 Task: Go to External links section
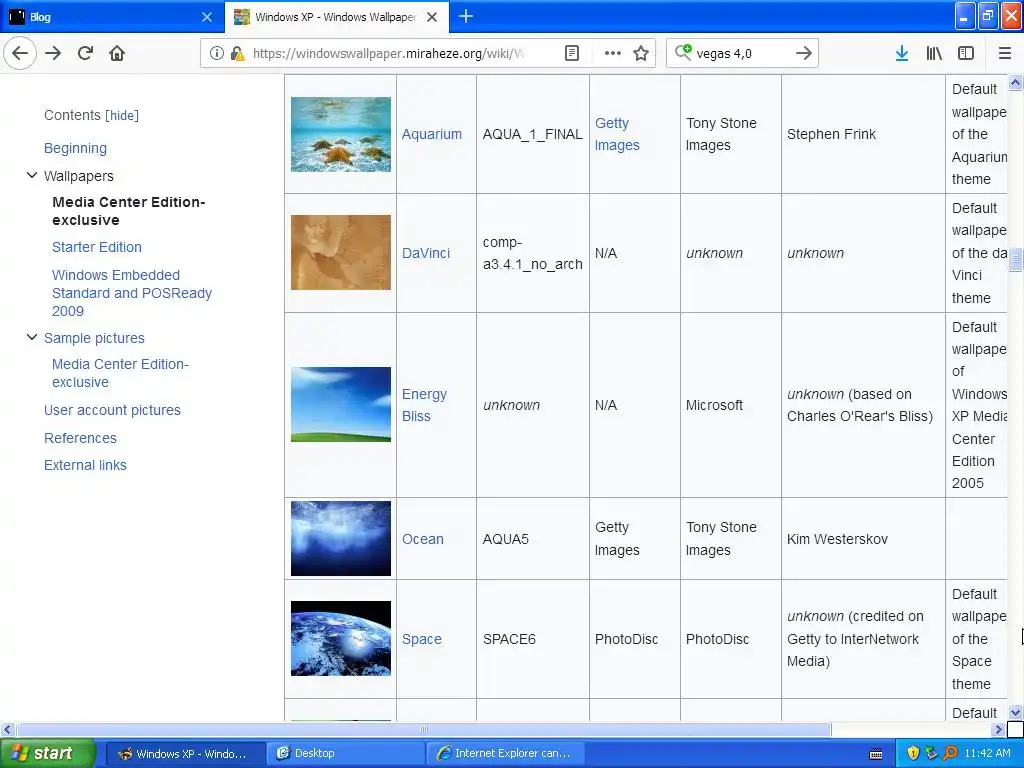[x=85, y=465]
